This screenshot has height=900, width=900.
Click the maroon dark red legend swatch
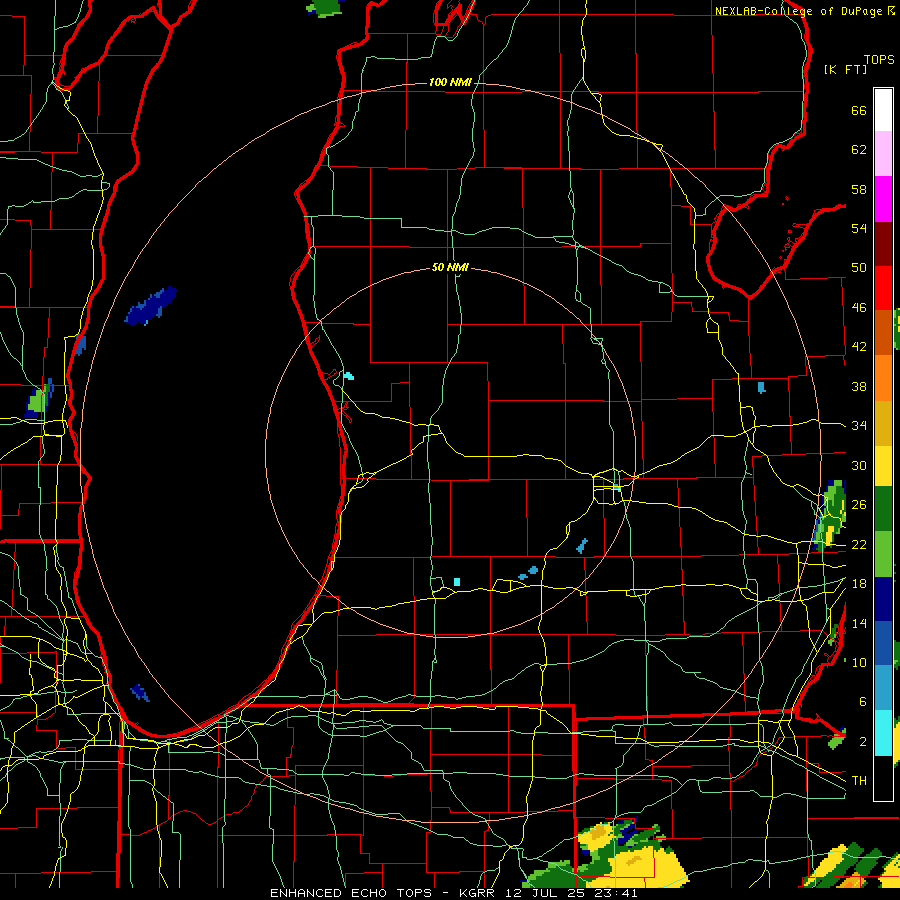coord(883,244)
